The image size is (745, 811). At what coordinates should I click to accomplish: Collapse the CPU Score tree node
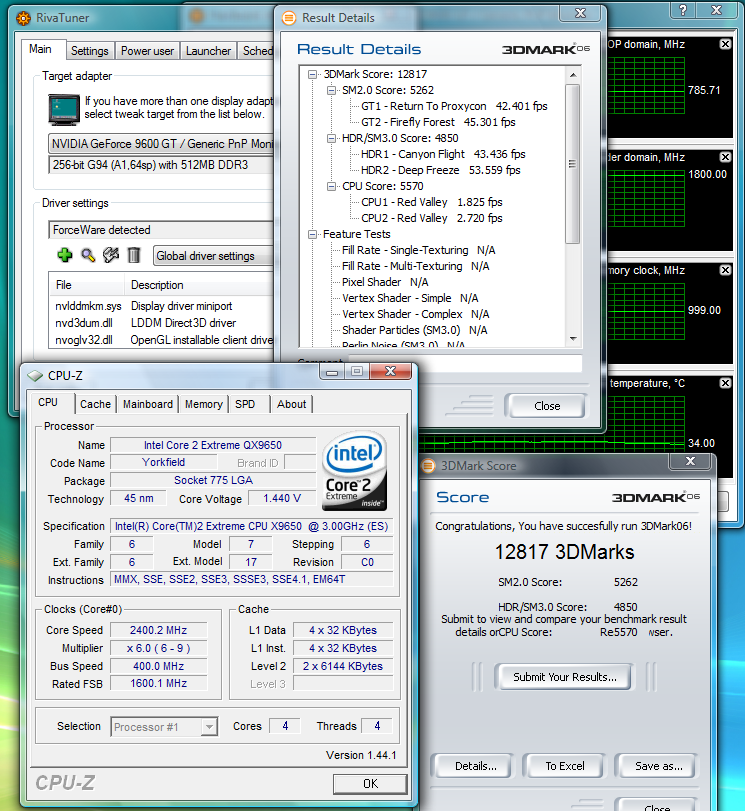(x=331, y=187)
